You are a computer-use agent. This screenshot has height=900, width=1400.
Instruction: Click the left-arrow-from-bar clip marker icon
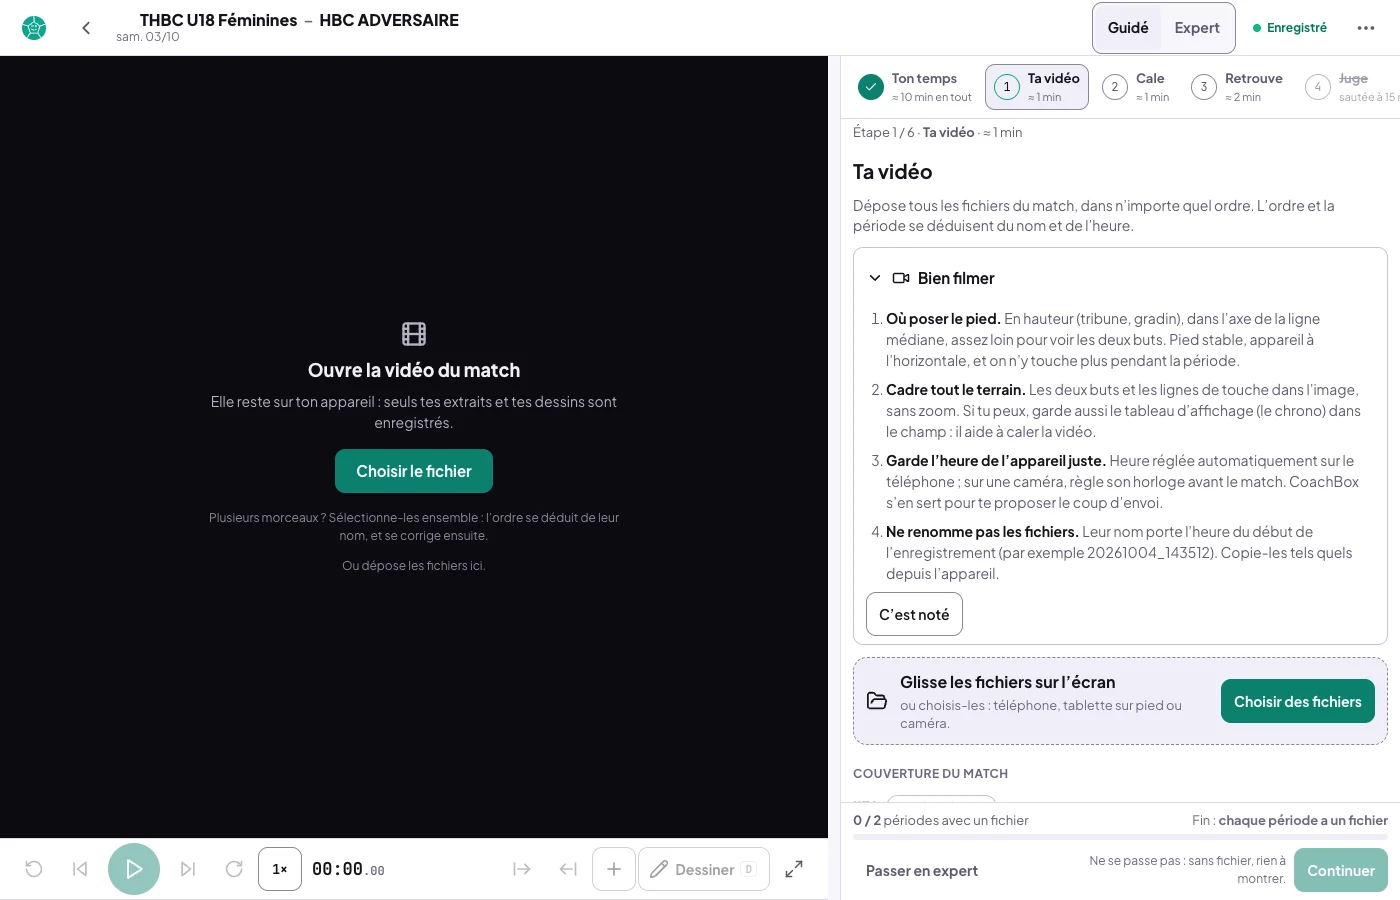pos(568,869)
